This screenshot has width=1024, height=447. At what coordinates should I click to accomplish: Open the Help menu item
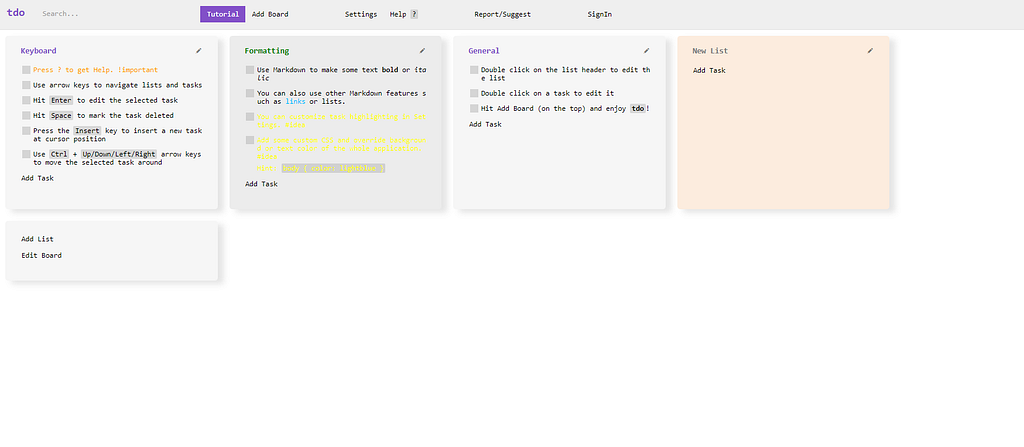pos(398,14)
